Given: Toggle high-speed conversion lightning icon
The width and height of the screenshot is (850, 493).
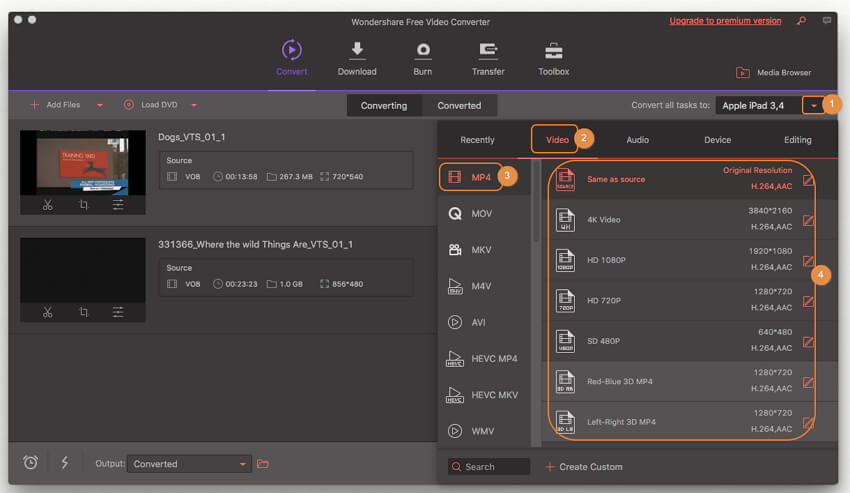Looking at the screenshot, I should click(65, 463).
